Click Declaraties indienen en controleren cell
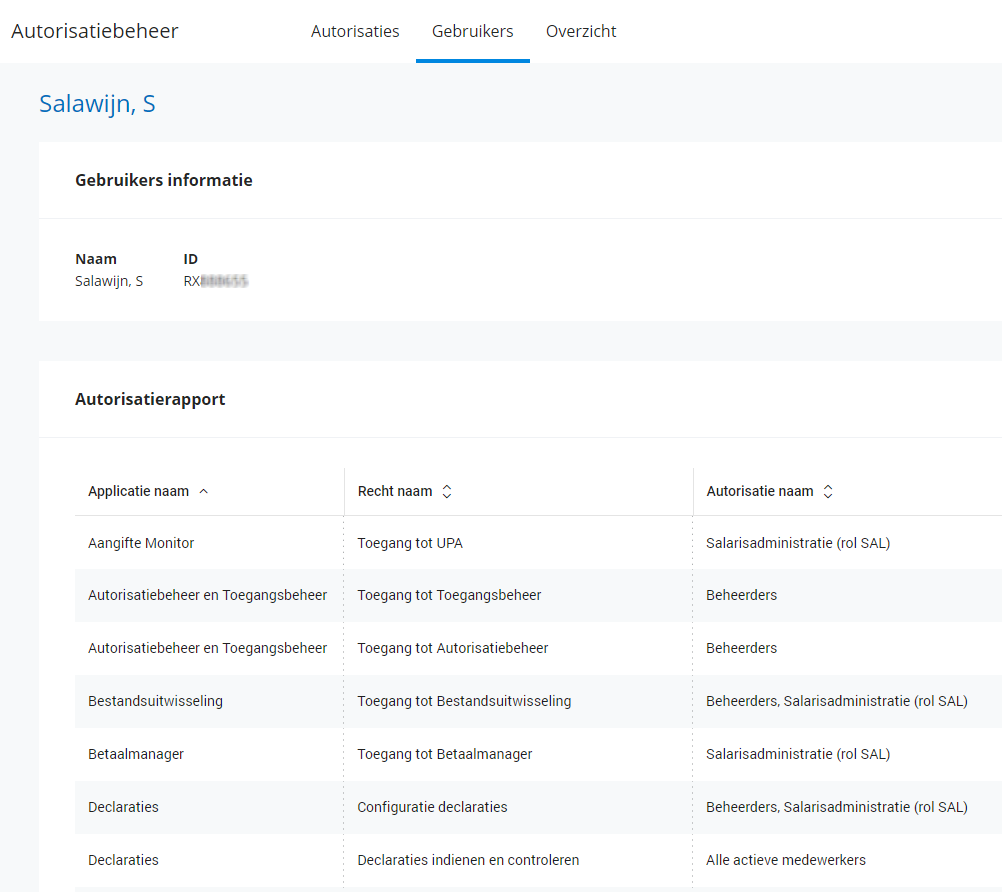 click(x=468, y=860)
